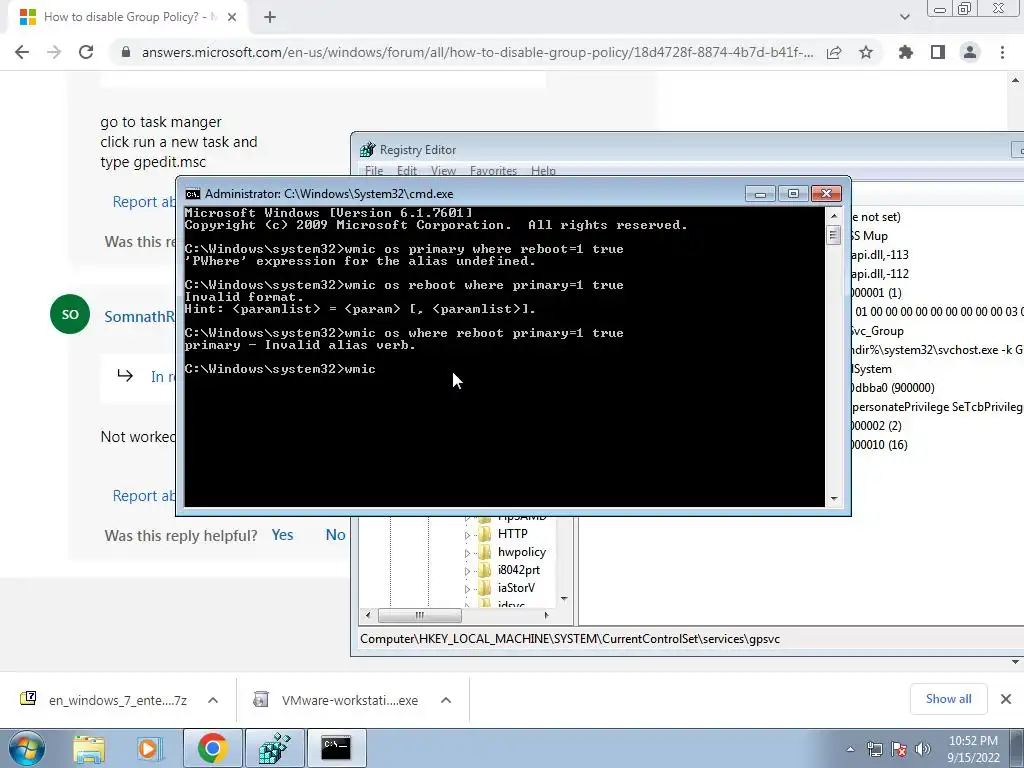Click Show all downloads button

pos(948,699)
